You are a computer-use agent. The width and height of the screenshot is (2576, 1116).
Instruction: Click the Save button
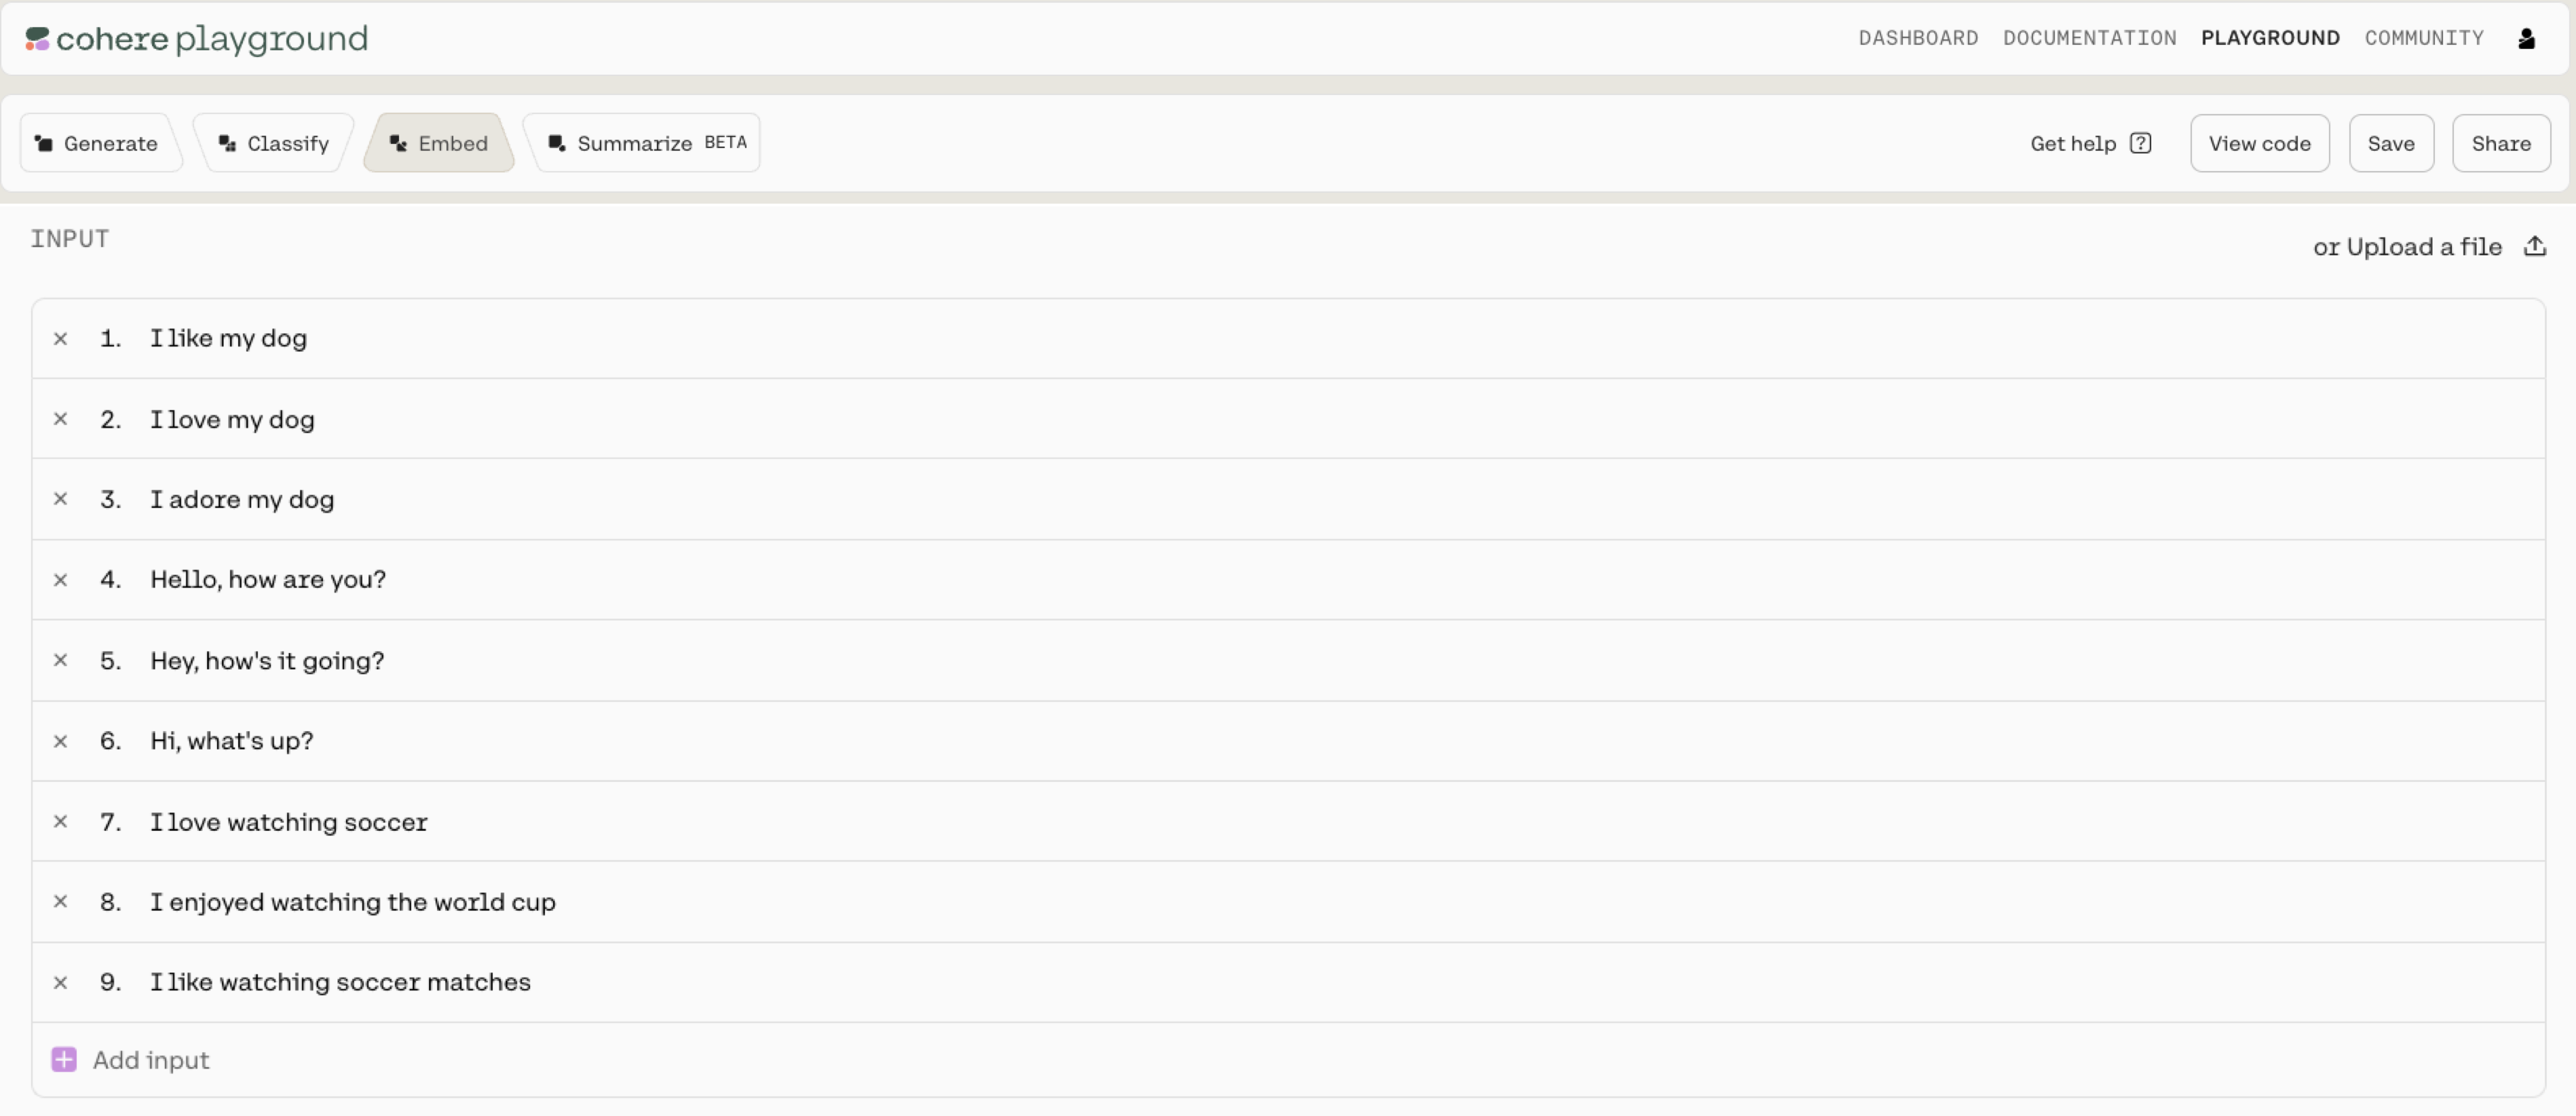pos(2390,143)
